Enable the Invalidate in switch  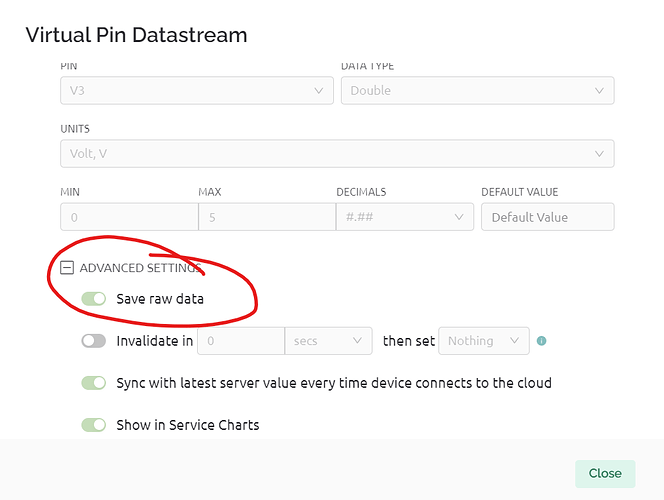click(x=94, y=341)
